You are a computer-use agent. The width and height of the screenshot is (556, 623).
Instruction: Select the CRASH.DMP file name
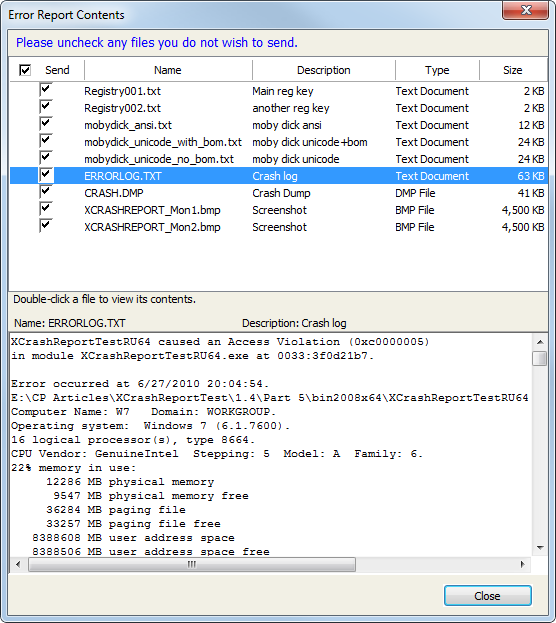[x=114, y=193]
